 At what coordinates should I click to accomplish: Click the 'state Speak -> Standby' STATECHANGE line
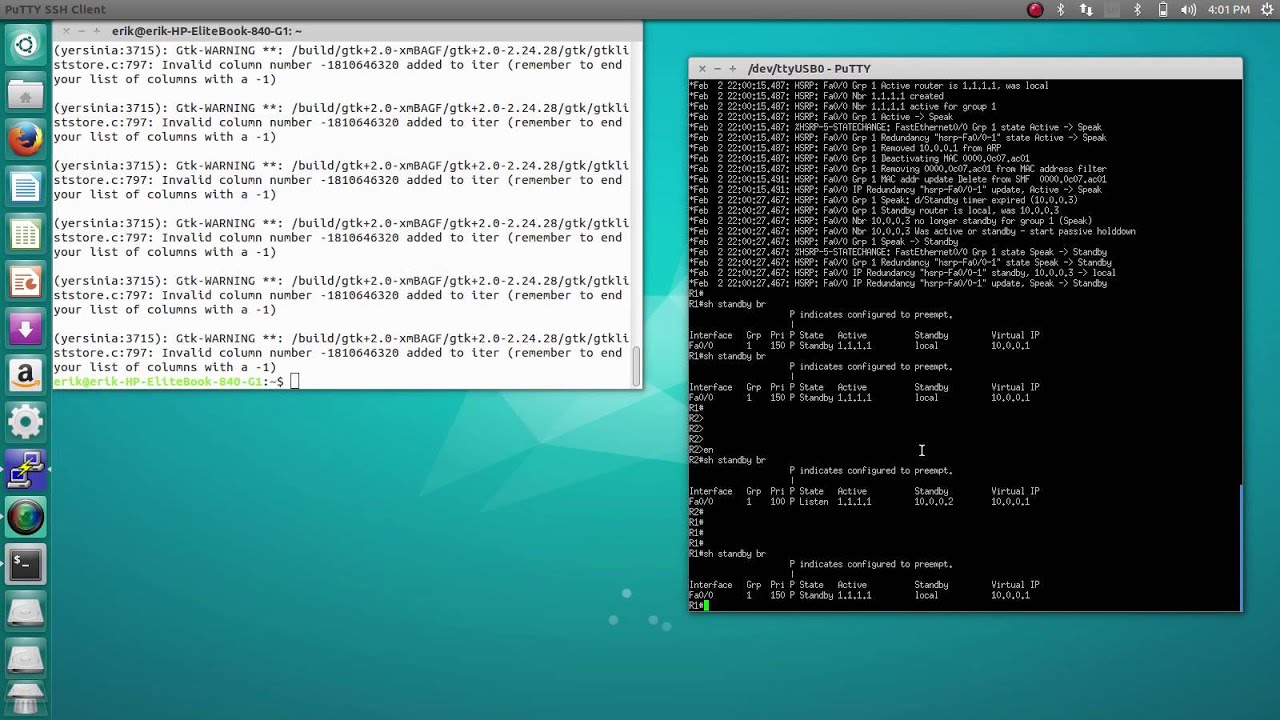(898, 252)
